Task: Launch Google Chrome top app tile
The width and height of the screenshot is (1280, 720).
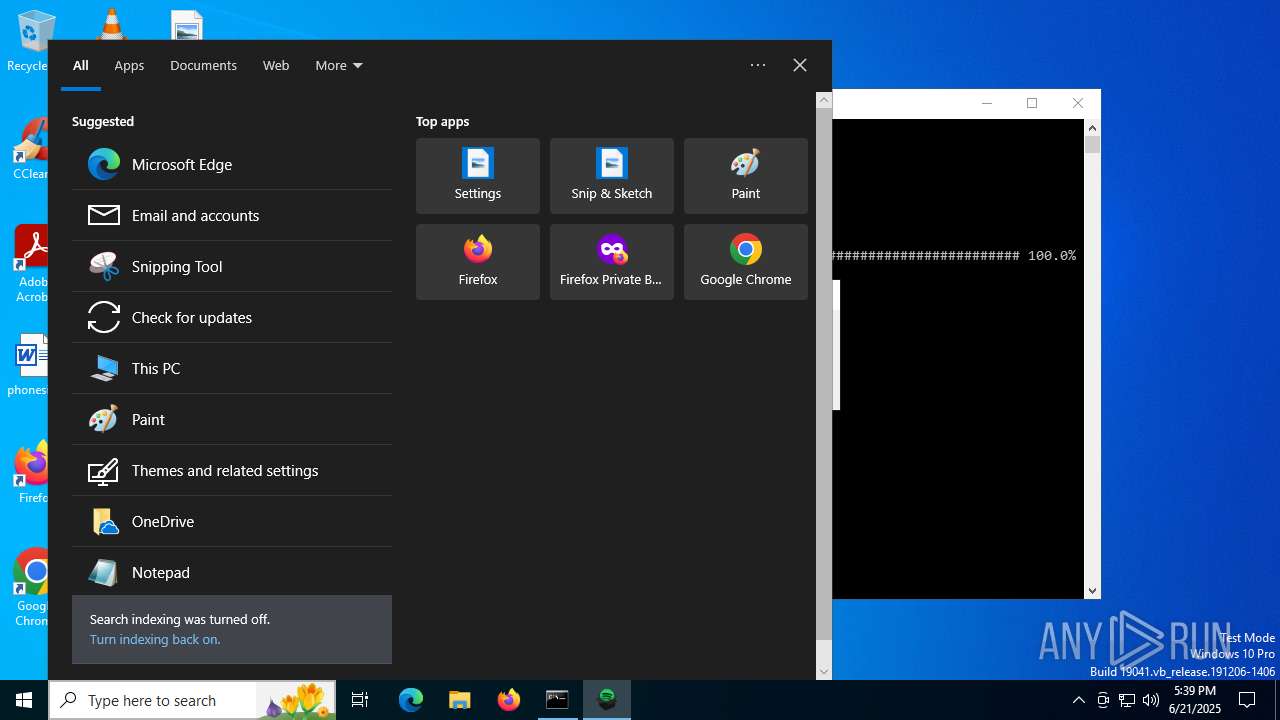Action: coord(746,262)
